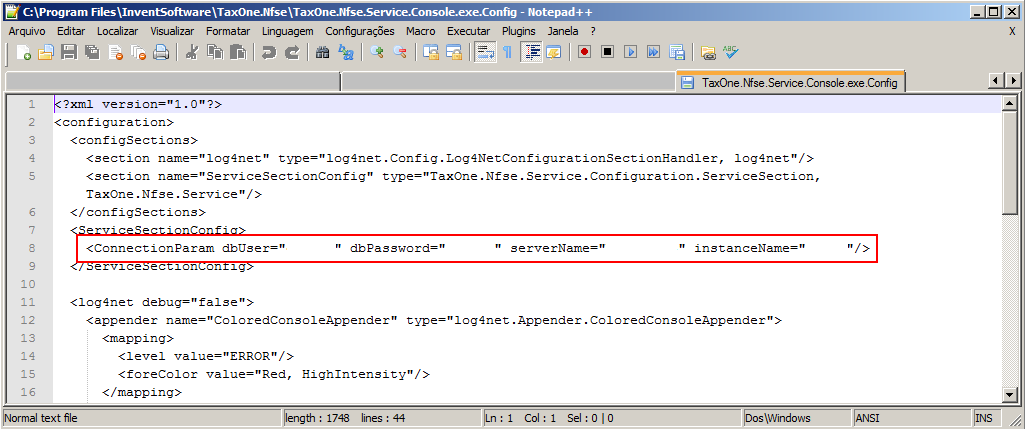Click the folder-with-link plugin toolbar icon
The width and height of the screenshot is (1025, 429).
point(708,53)
